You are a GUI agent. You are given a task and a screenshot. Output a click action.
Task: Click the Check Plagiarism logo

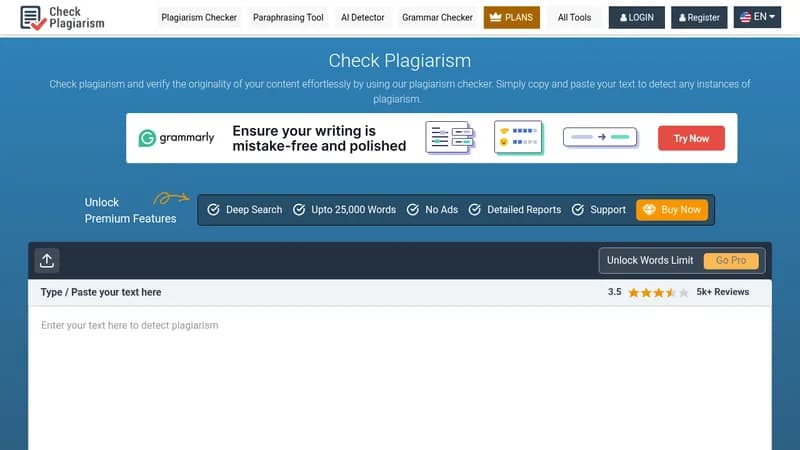point(62,18)
